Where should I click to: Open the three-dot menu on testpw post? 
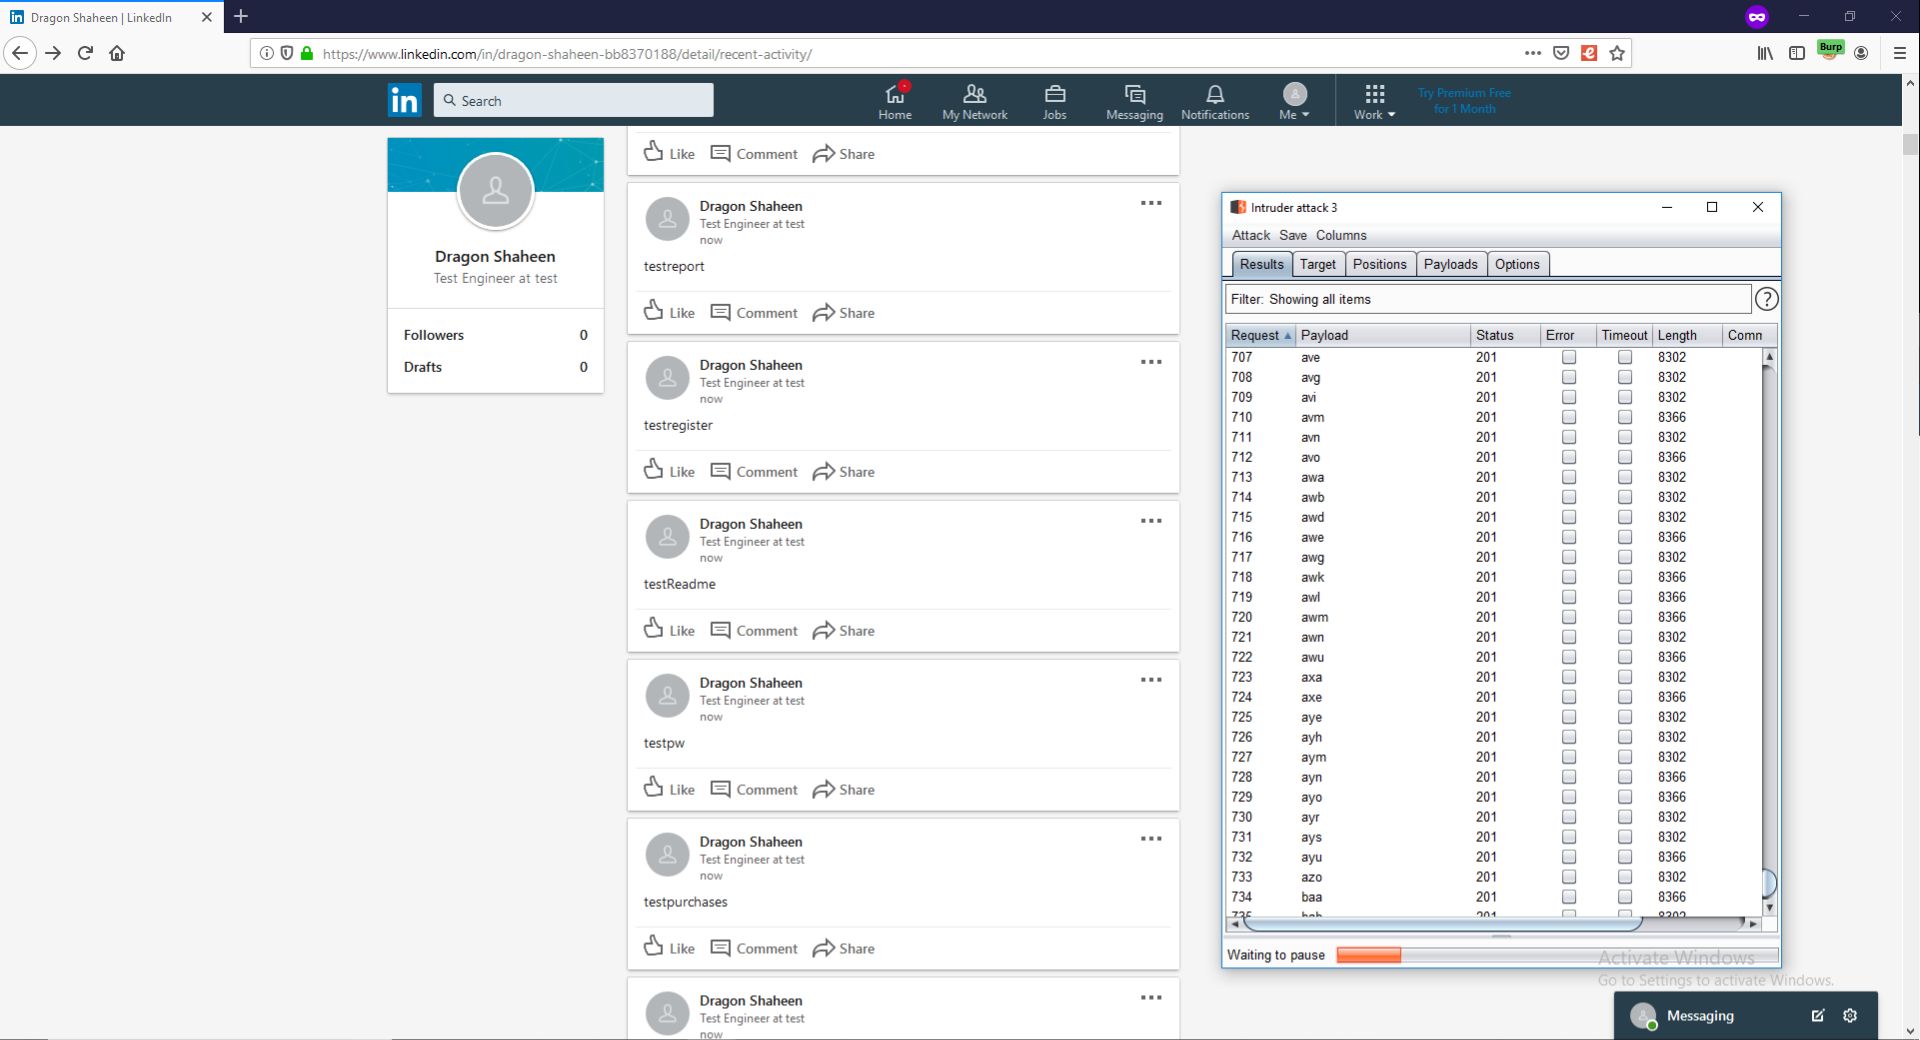pos(1151,680)
